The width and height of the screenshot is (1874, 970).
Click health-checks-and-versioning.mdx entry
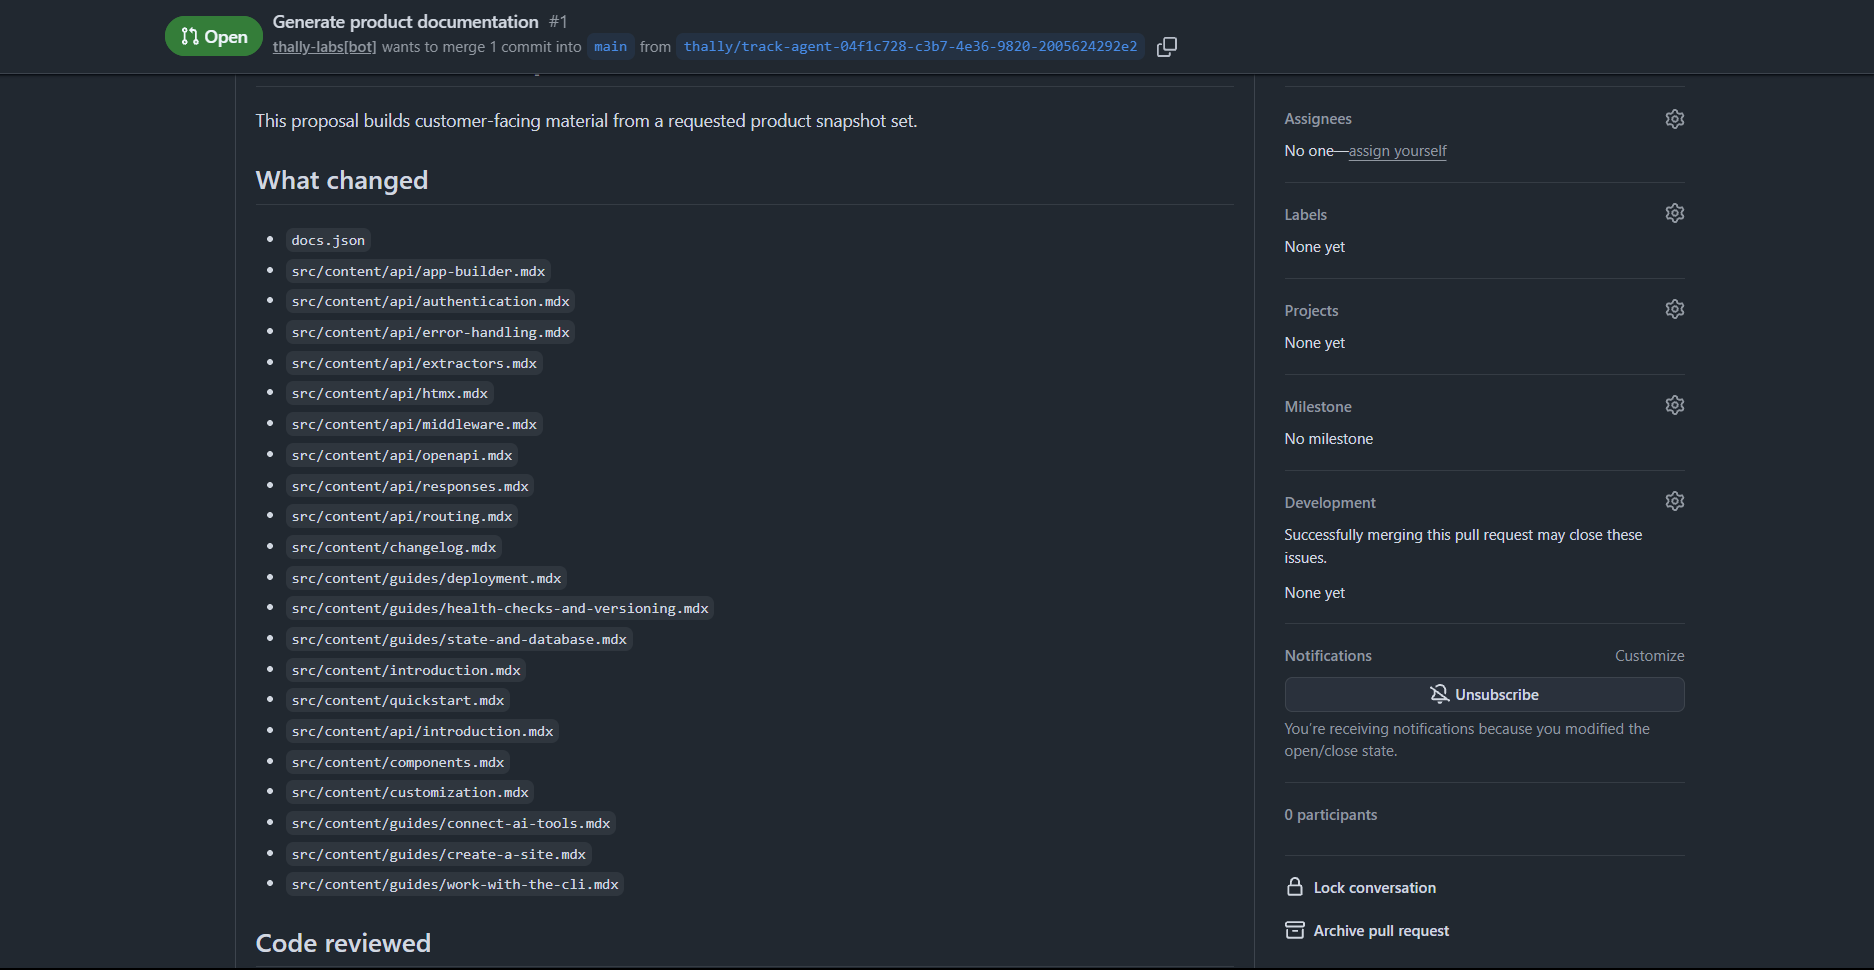click(x=500, y=608)
